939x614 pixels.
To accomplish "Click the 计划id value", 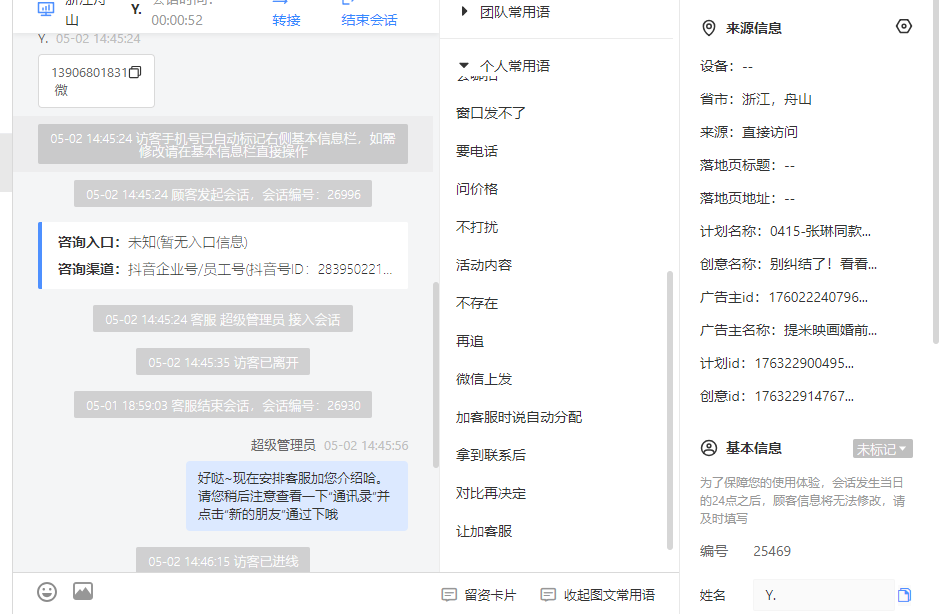I will pyautogui.click(x=804, y=363).
